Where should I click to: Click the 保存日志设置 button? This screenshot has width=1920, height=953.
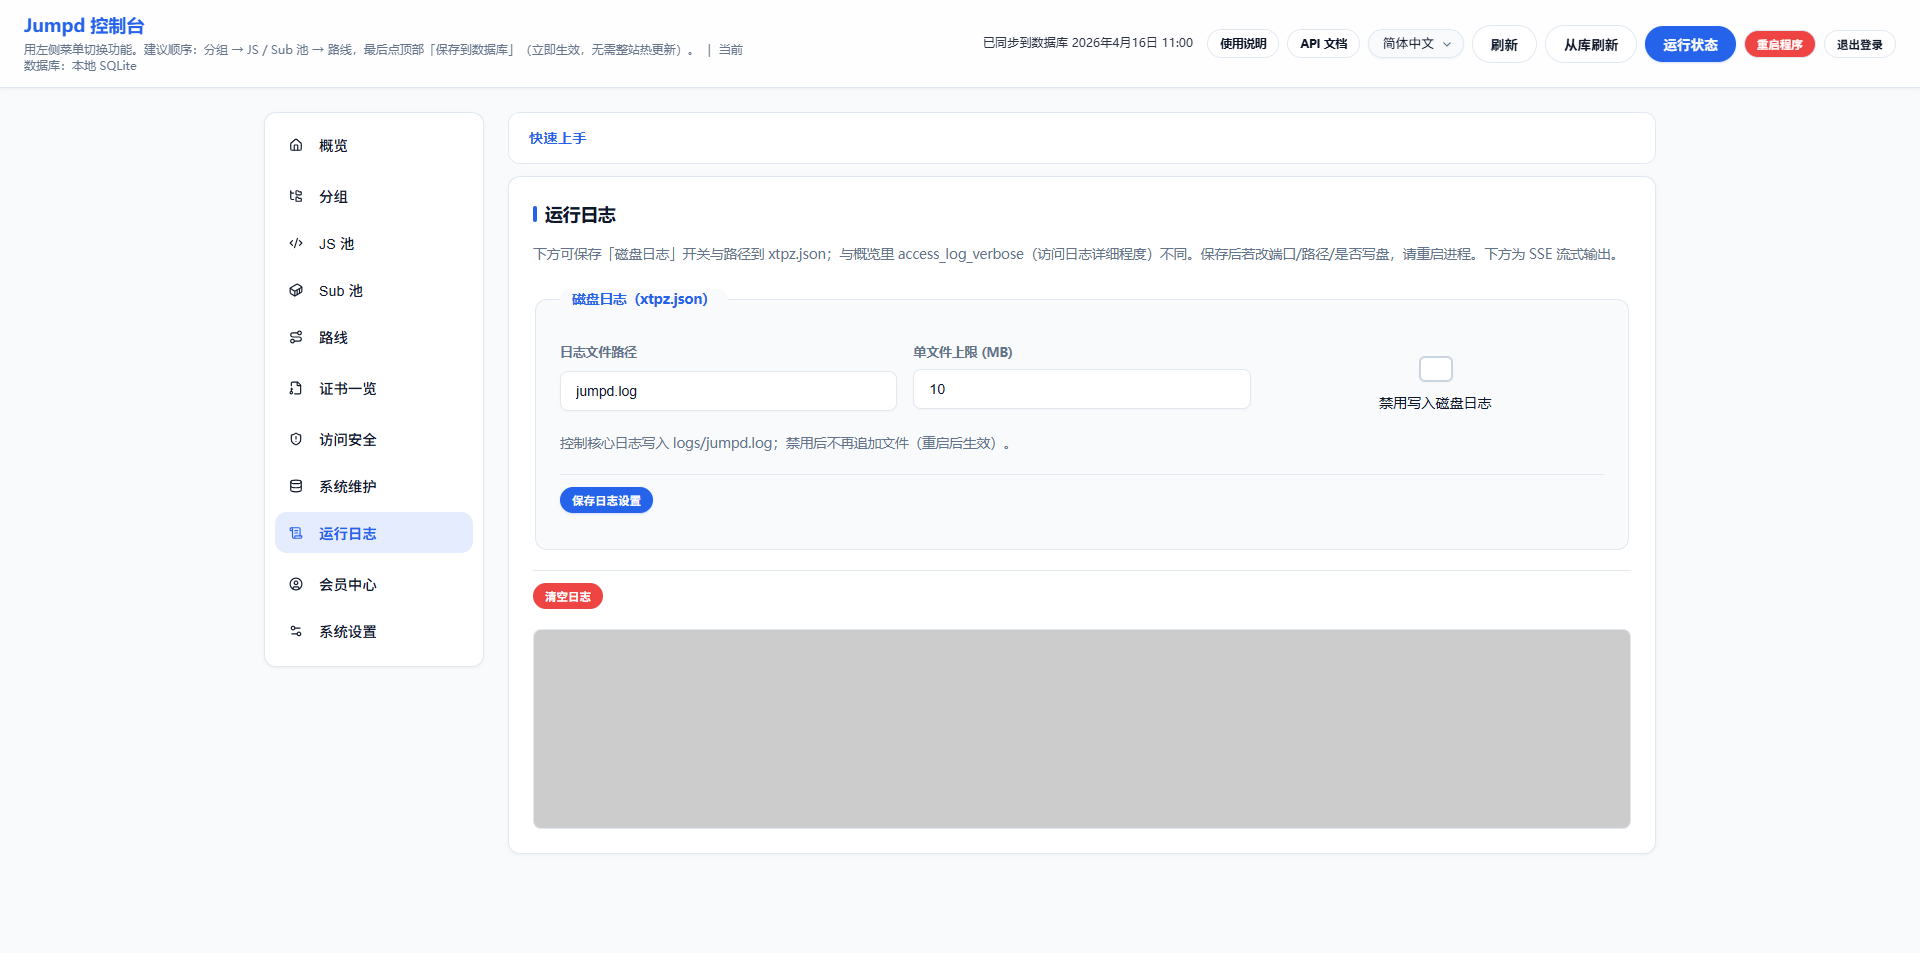click(x=606, y=500)
